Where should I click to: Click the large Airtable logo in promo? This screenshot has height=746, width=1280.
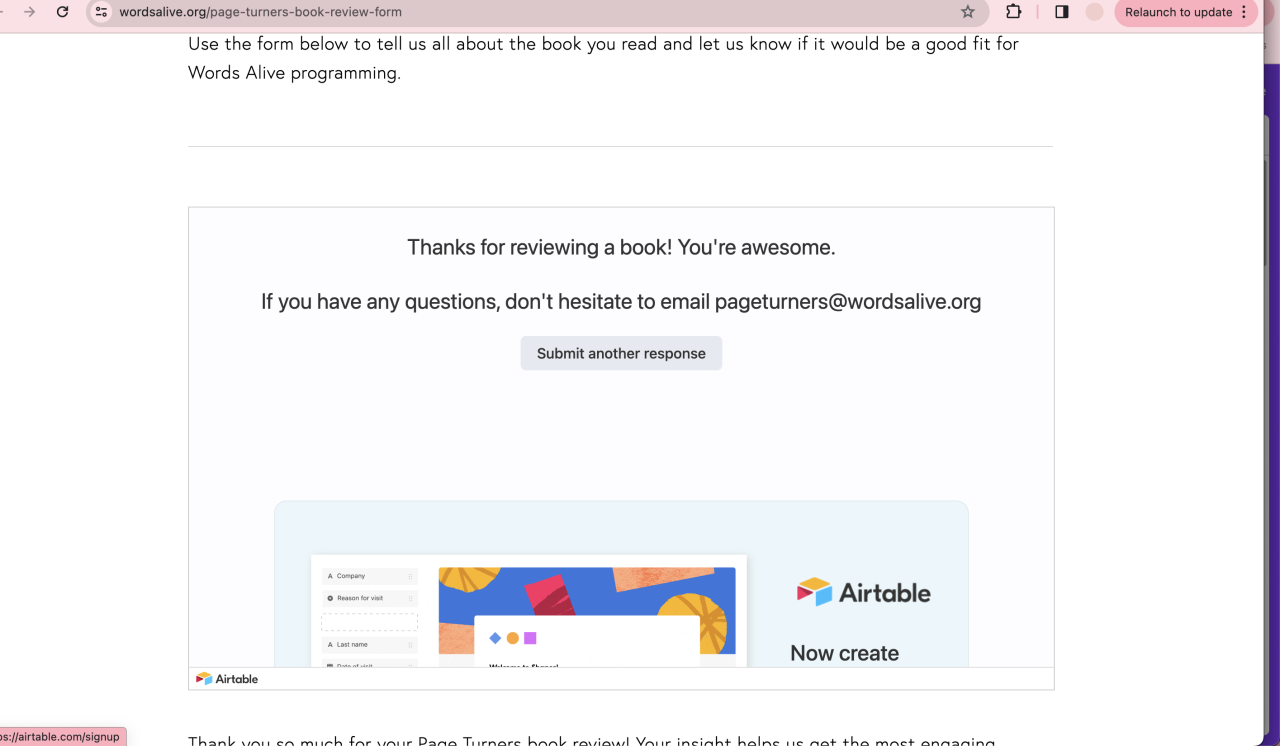pyautogui.click(x=864, y=592)
